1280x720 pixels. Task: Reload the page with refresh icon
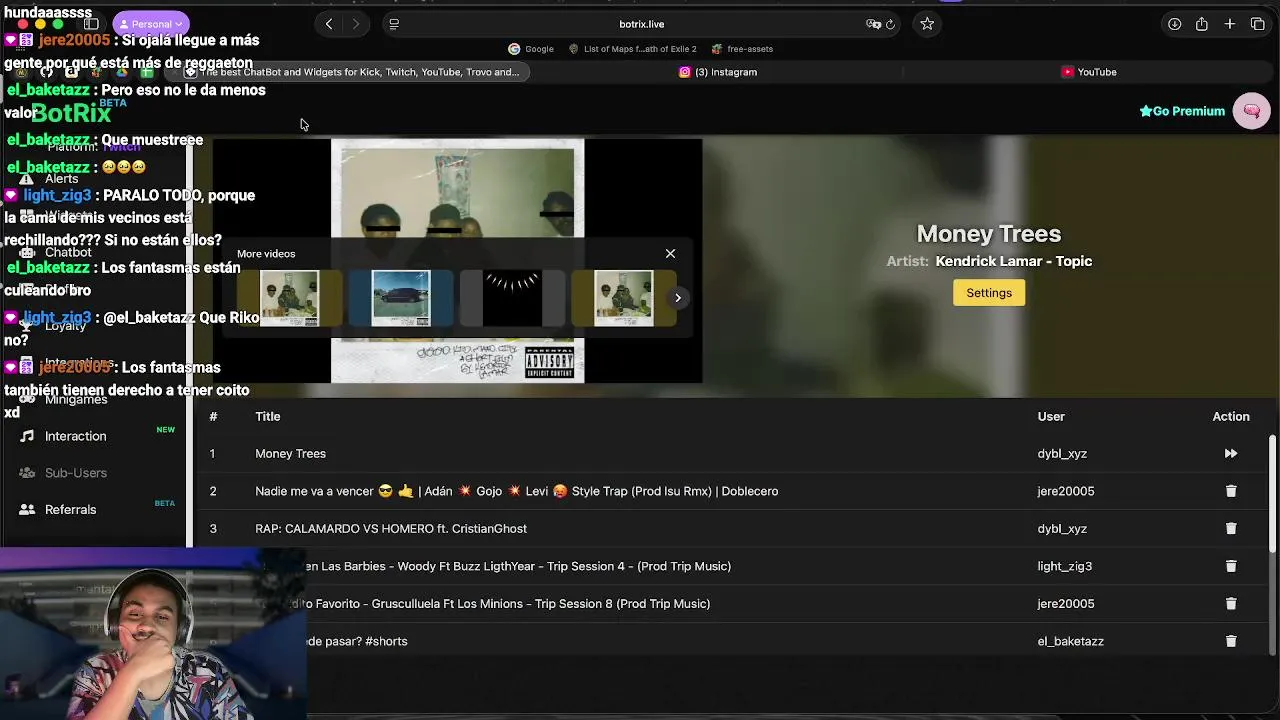(x=890, y=24)
